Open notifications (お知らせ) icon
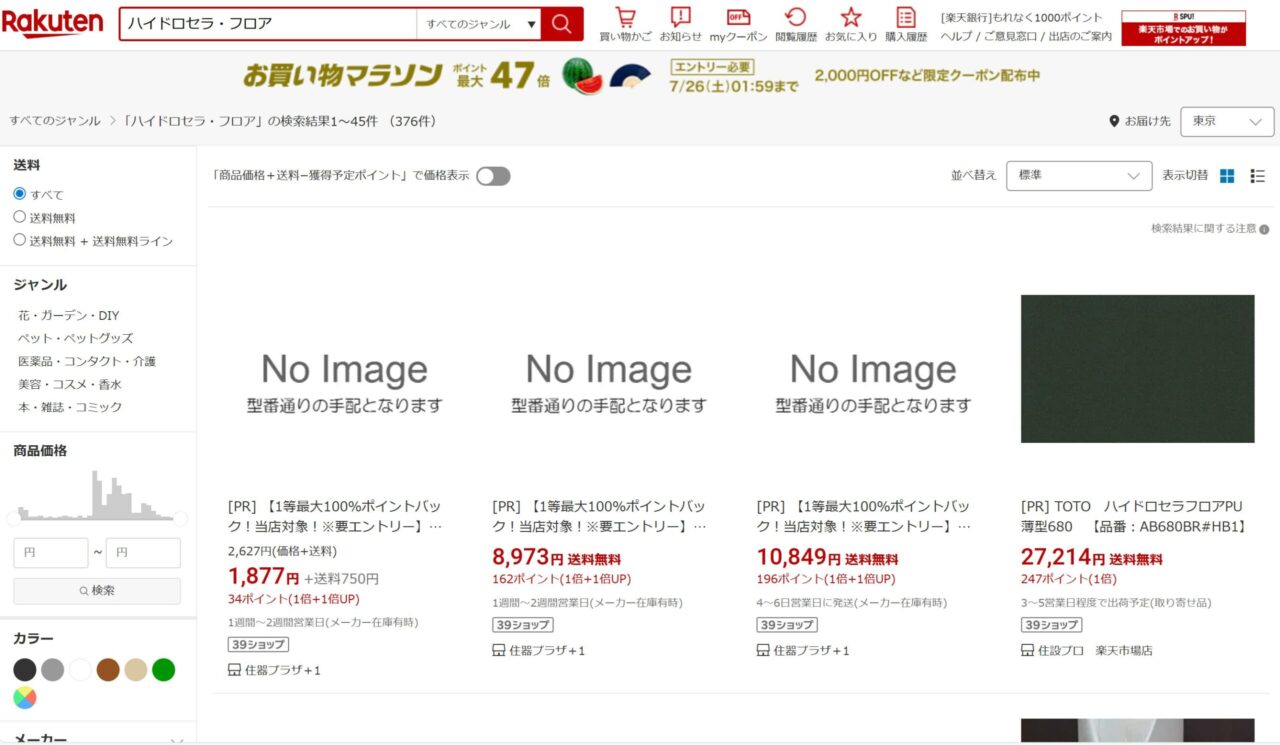 [x=681, y=25]
